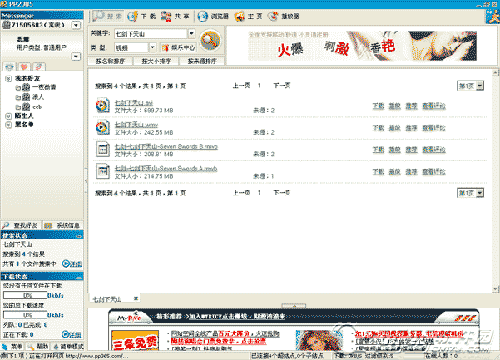Collapse the 我的好友 friends group
The width and height of the screenshot is (500, 360).
(9, 79)
